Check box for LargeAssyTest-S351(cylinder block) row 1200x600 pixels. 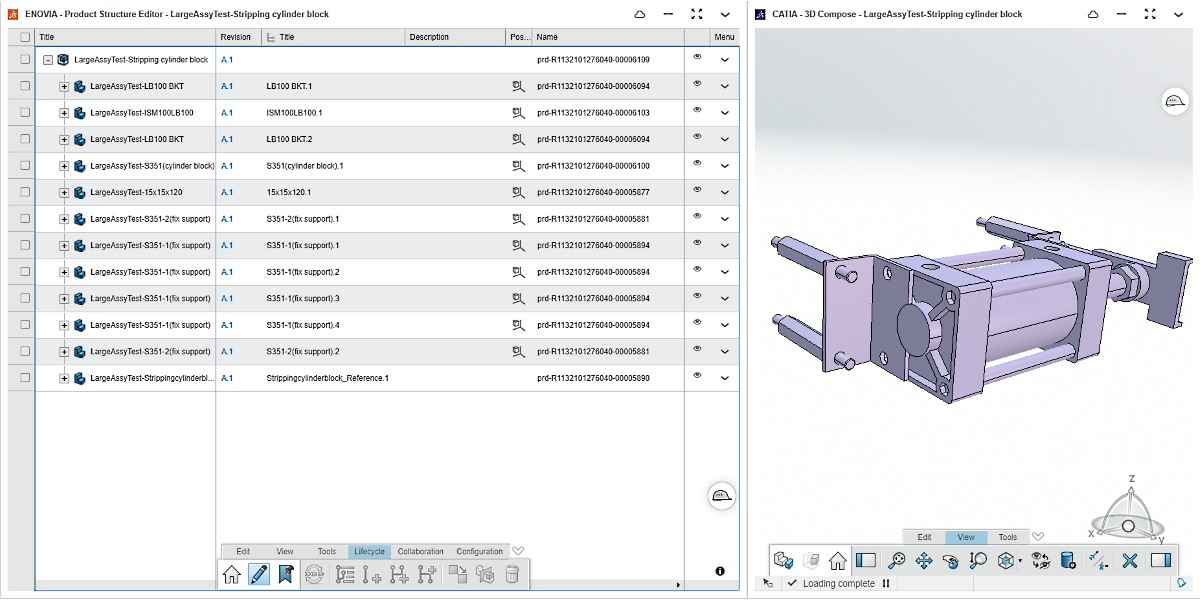[x=25, y=166]
